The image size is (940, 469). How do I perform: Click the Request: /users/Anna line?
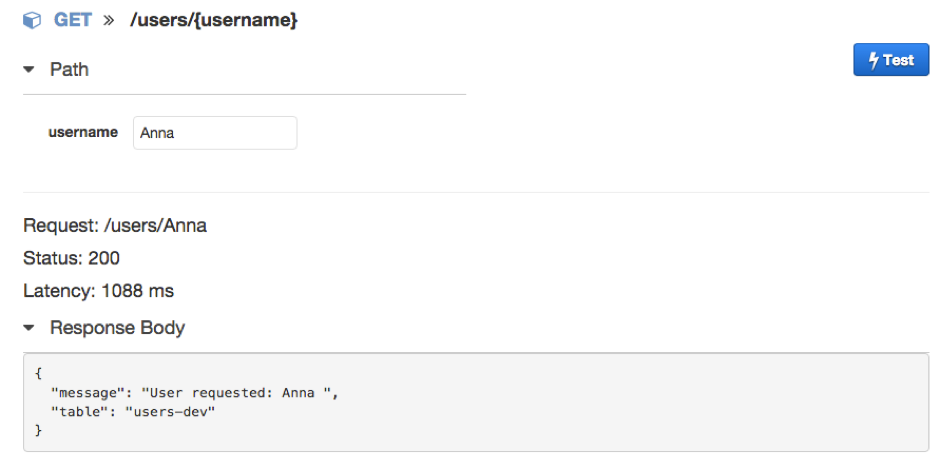(x=115, y=225)
